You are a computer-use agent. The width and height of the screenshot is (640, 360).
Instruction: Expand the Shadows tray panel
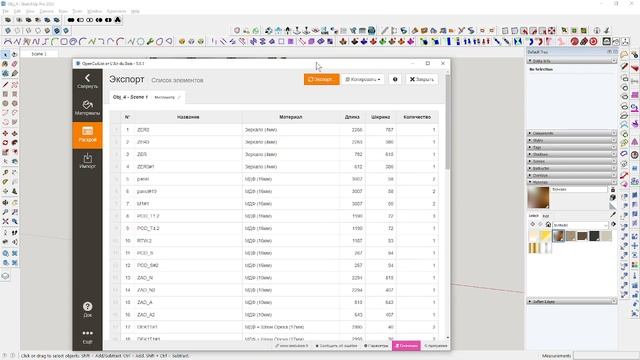(x=572, y=154)
